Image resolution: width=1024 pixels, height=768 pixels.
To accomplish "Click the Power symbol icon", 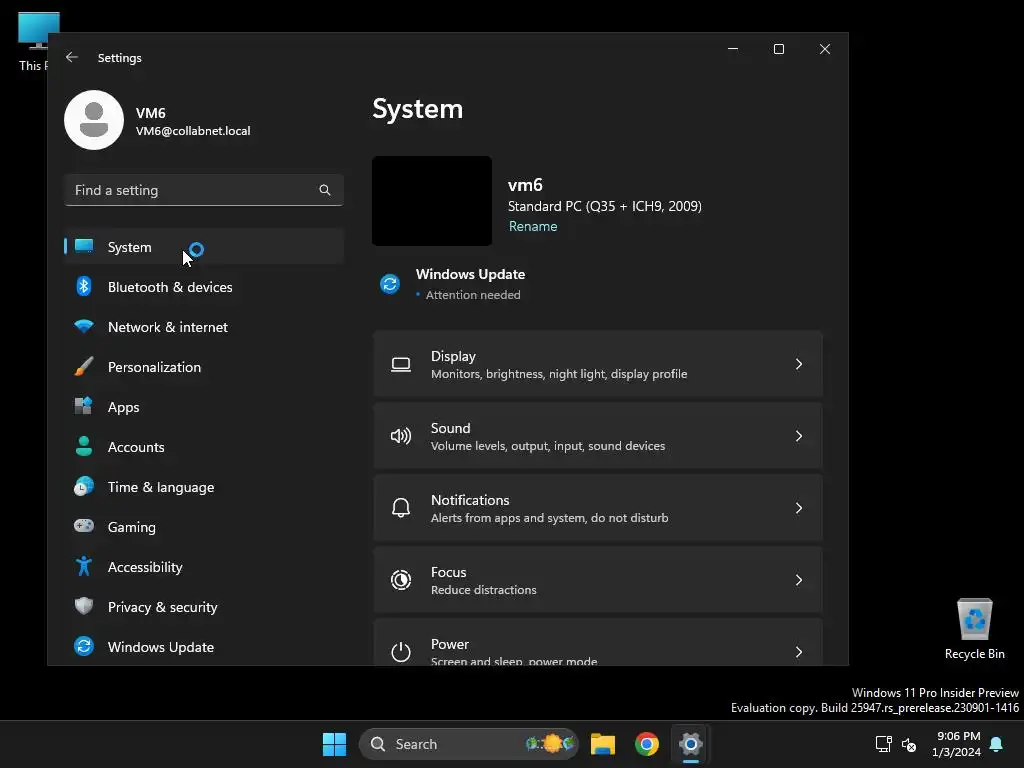I will click(401, 651).
